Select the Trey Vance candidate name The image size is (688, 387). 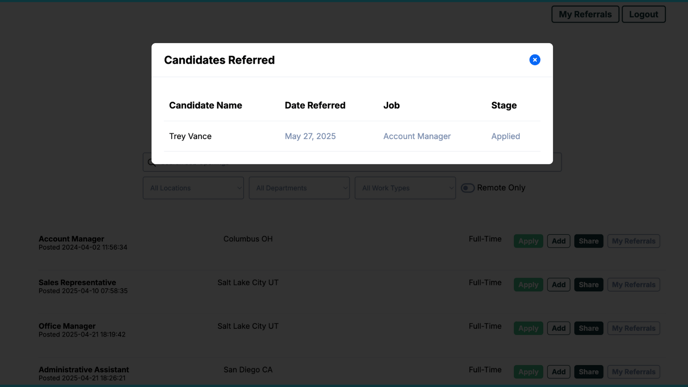coord(190,136)
